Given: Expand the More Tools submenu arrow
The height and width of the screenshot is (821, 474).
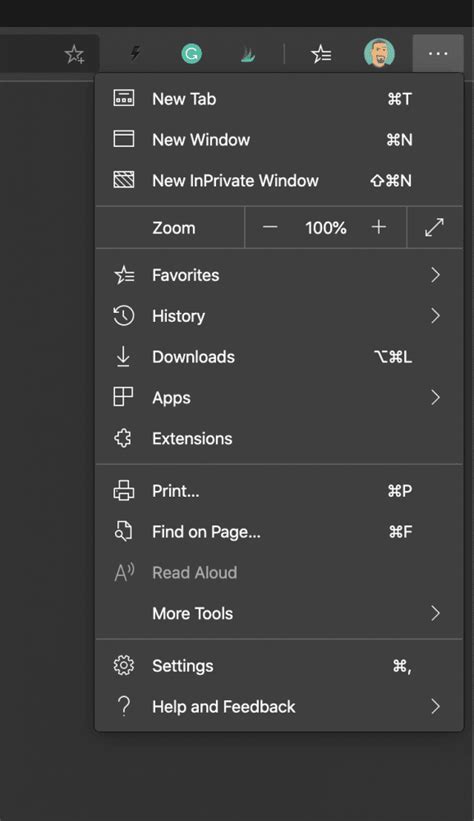Looking at the screenshot, I should pos(435,613).
